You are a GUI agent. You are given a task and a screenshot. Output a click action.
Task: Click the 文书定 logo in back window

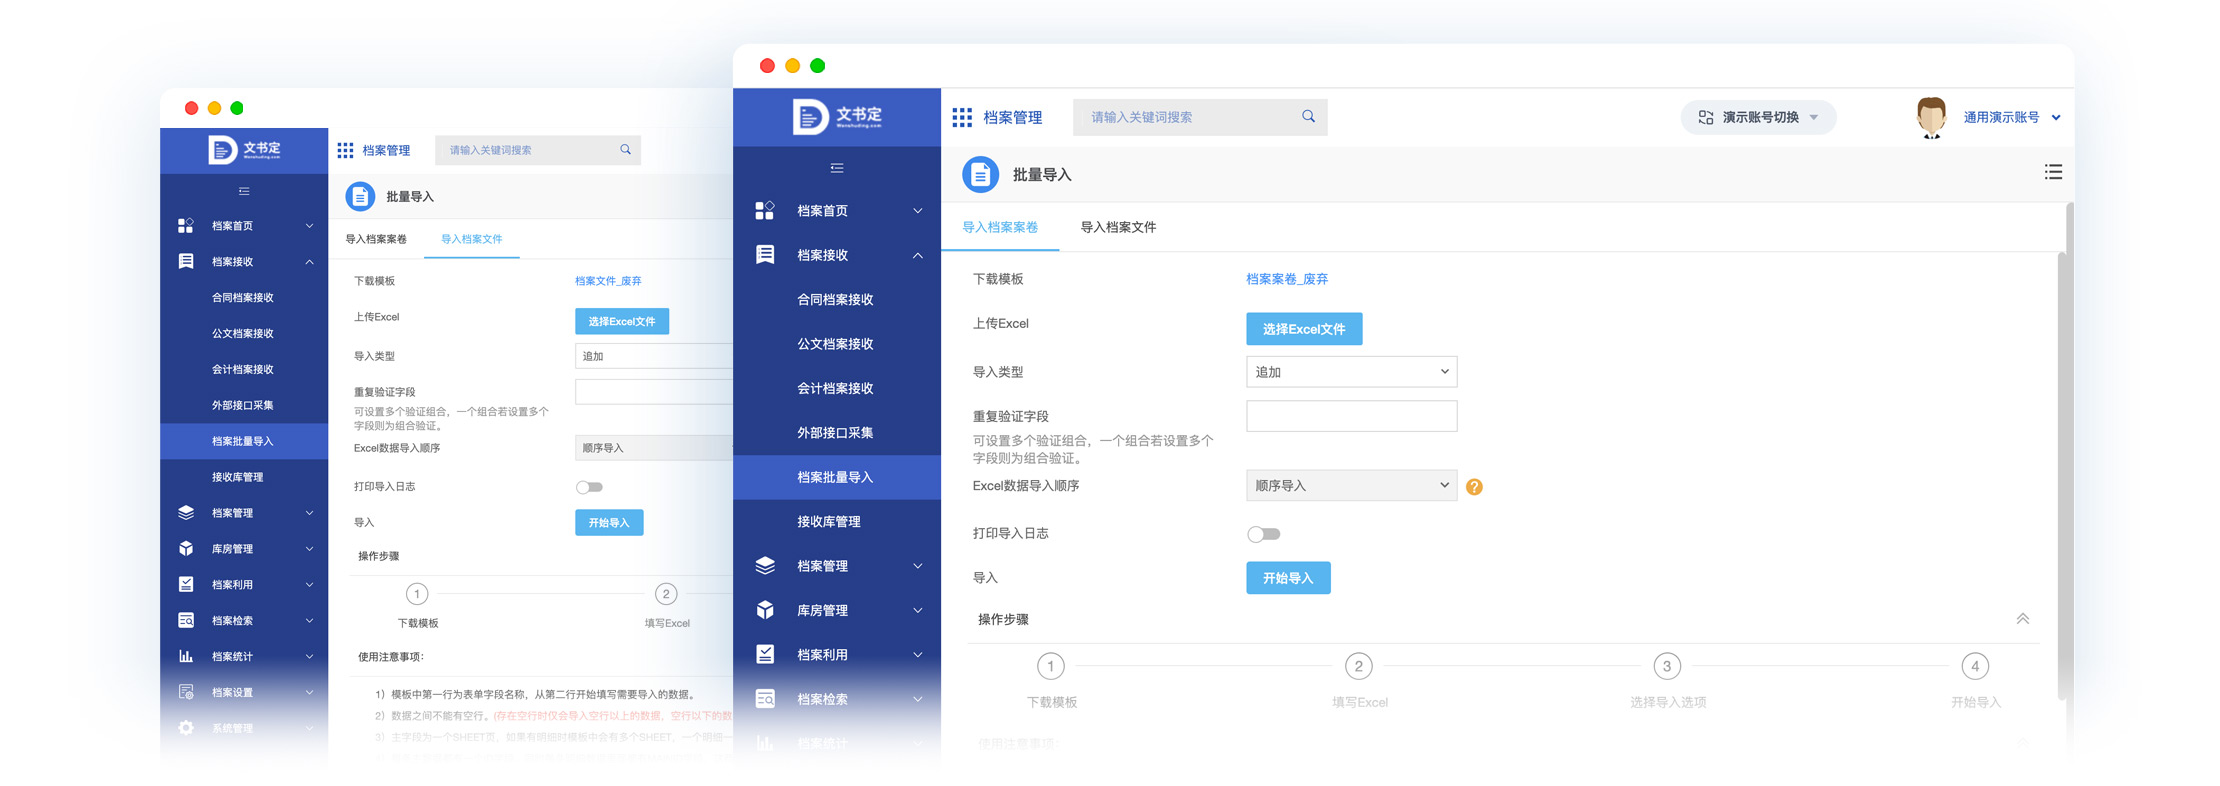pos(244,150)
